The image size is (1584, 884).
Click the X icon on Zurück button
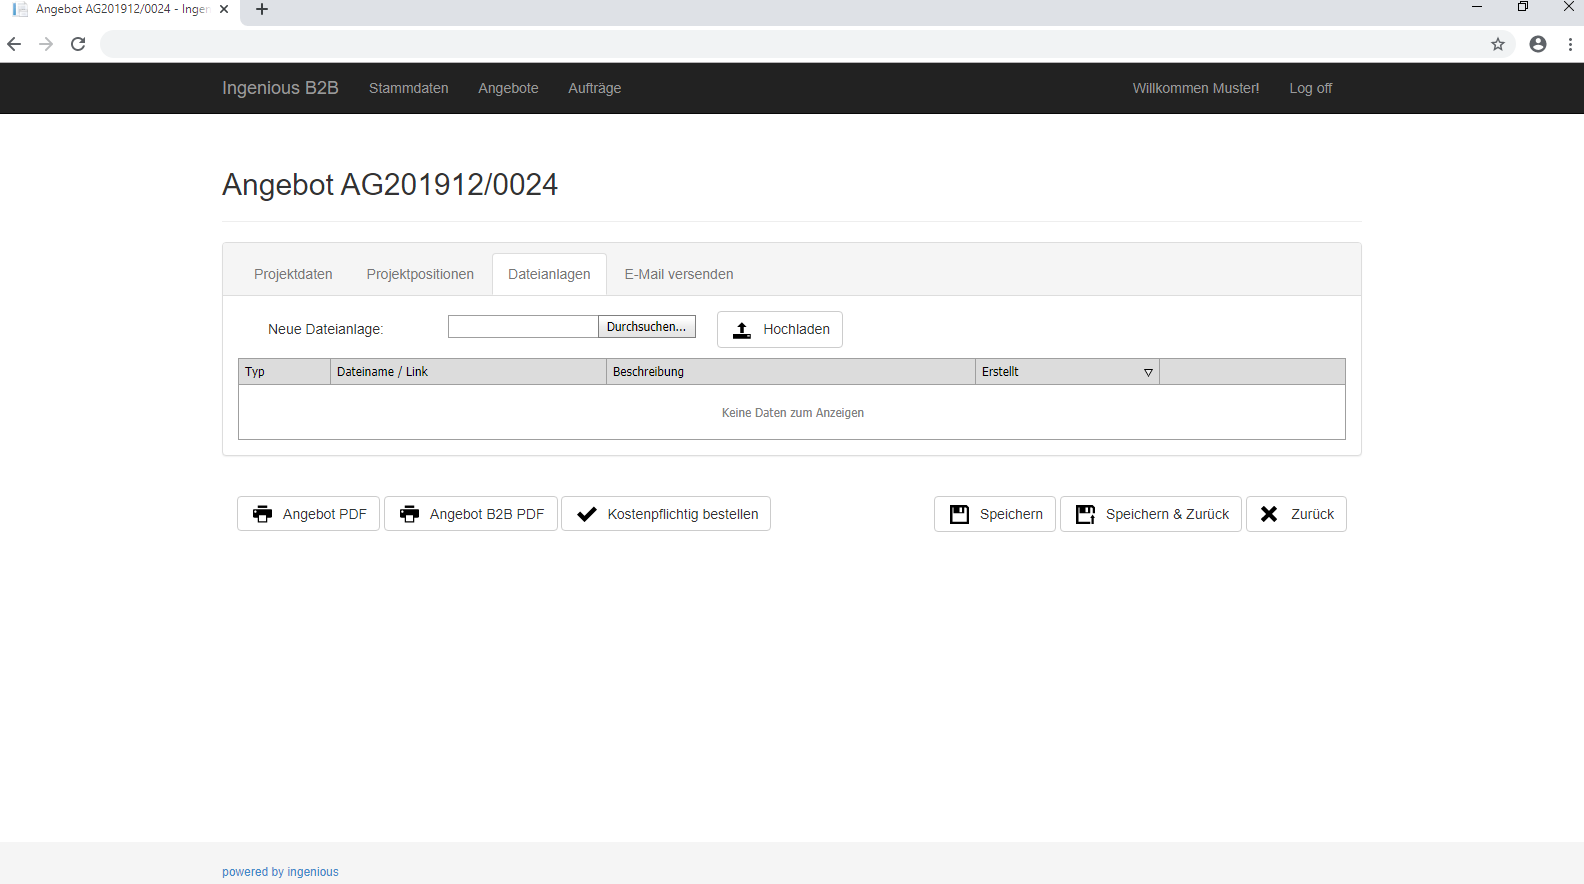coord(1269,514)
